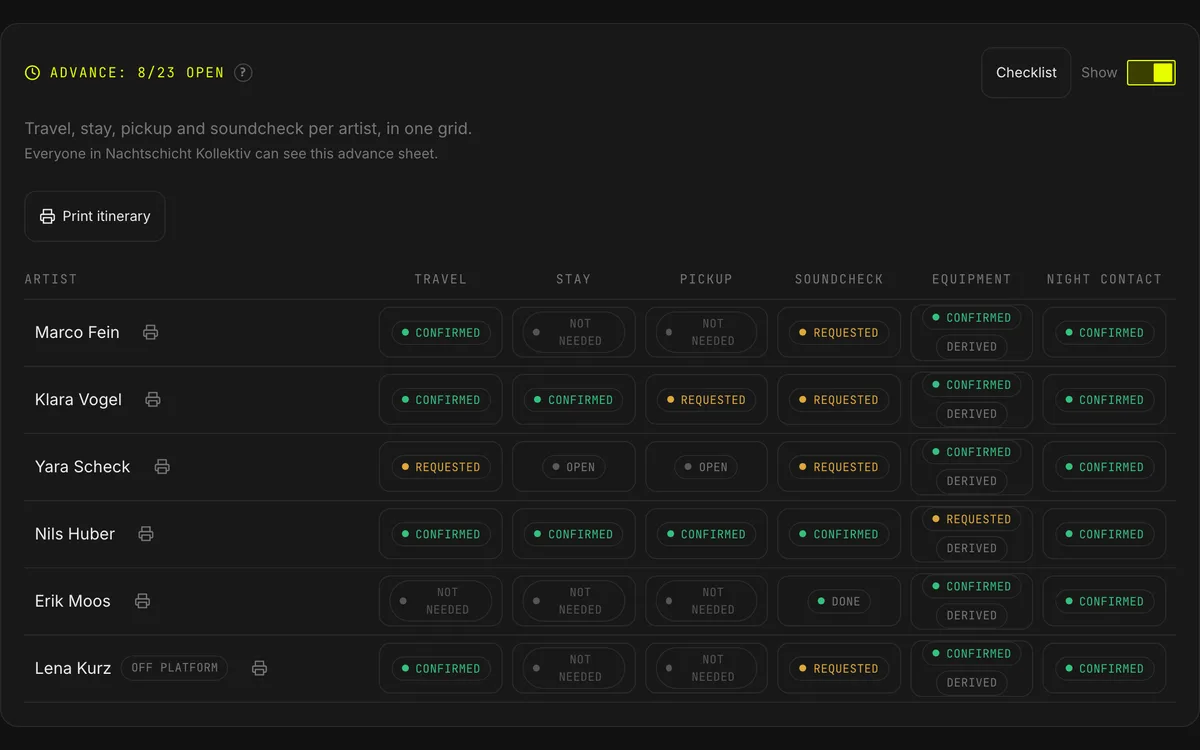Print Erik Moos's itinerary with the printer icon
The width and height of the screenshot is (1200, 750).
tap(142, 601)
